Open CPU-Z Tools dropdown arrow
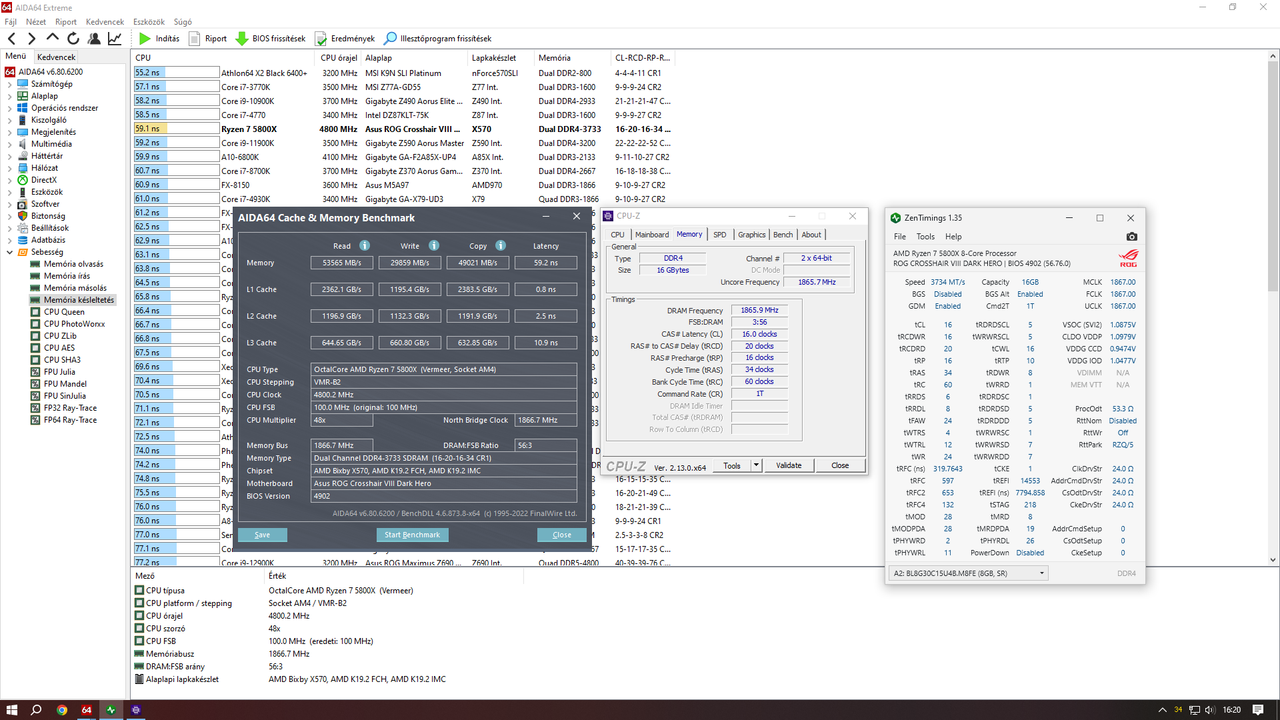The image size is (1280, 720). pos(757,465)
